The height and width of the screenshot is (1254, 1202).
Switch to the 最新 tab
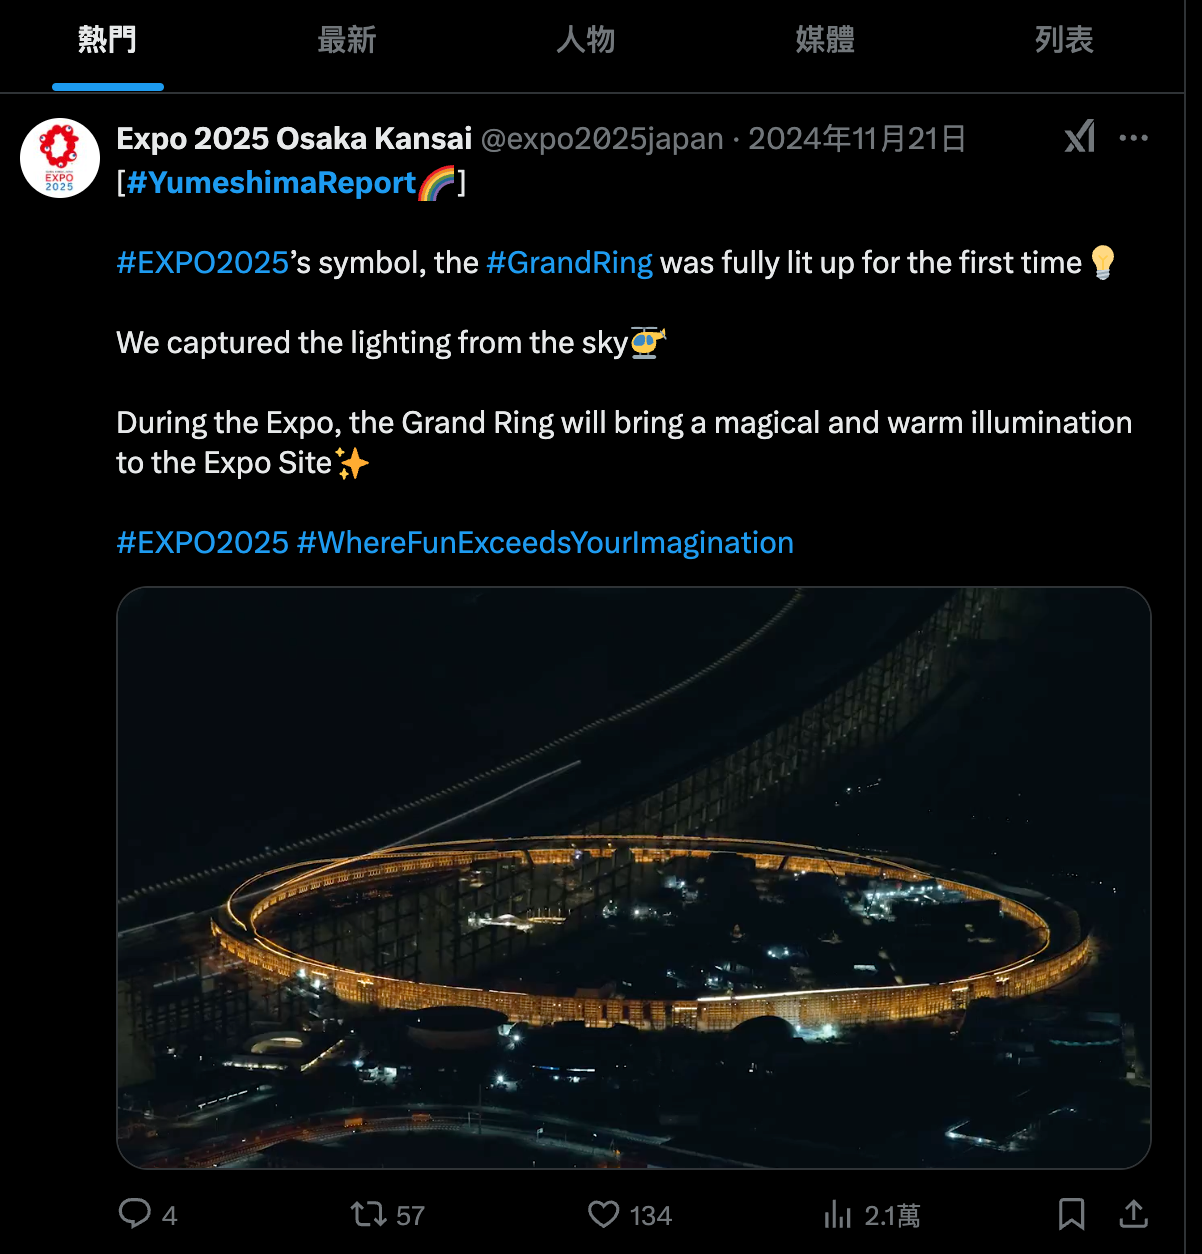pyautogui.click(x=347, y=41)
